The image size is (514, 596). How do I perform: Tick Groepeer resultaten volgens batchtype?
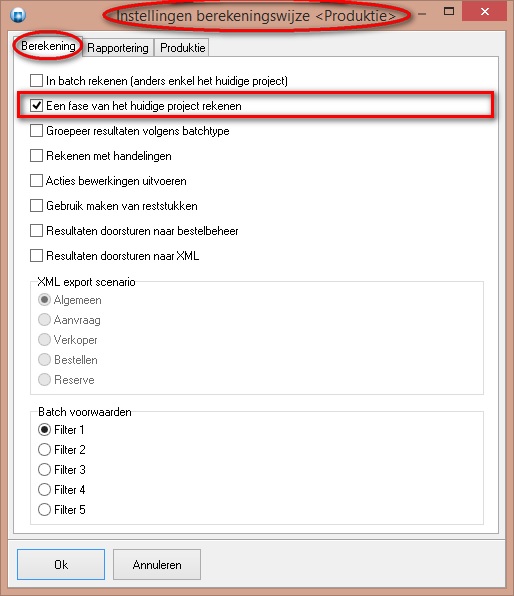coord(36,131)
